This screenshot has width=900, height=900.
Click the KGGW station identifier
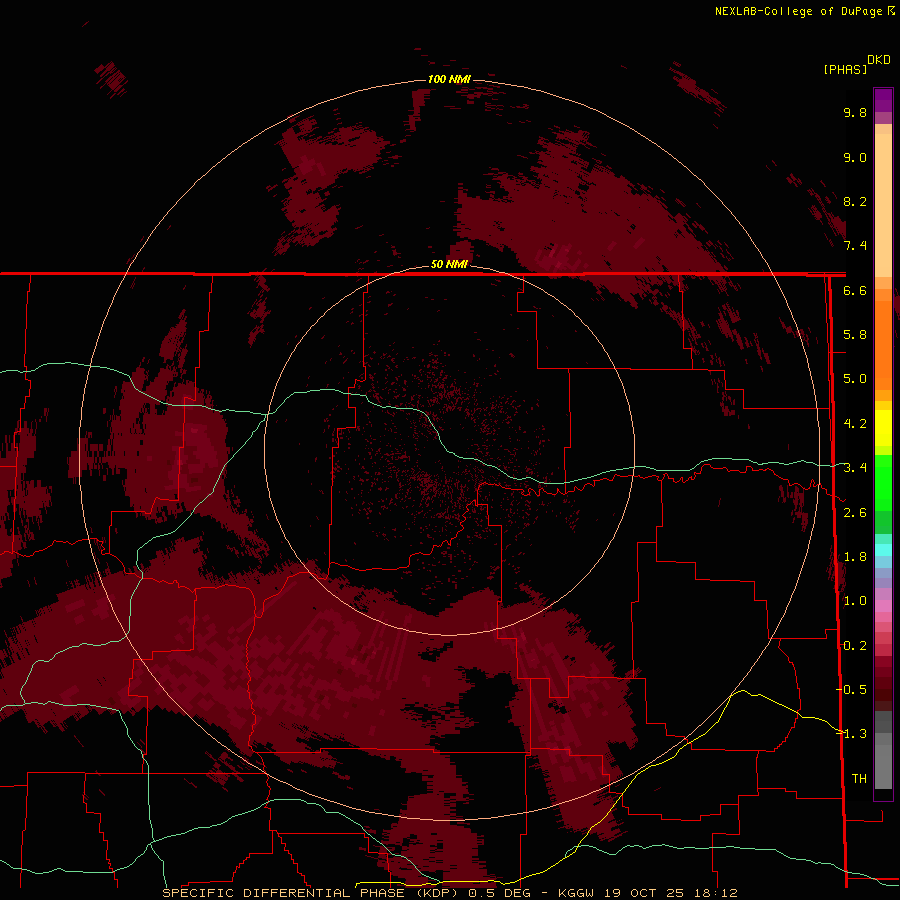tap(576, 893)
